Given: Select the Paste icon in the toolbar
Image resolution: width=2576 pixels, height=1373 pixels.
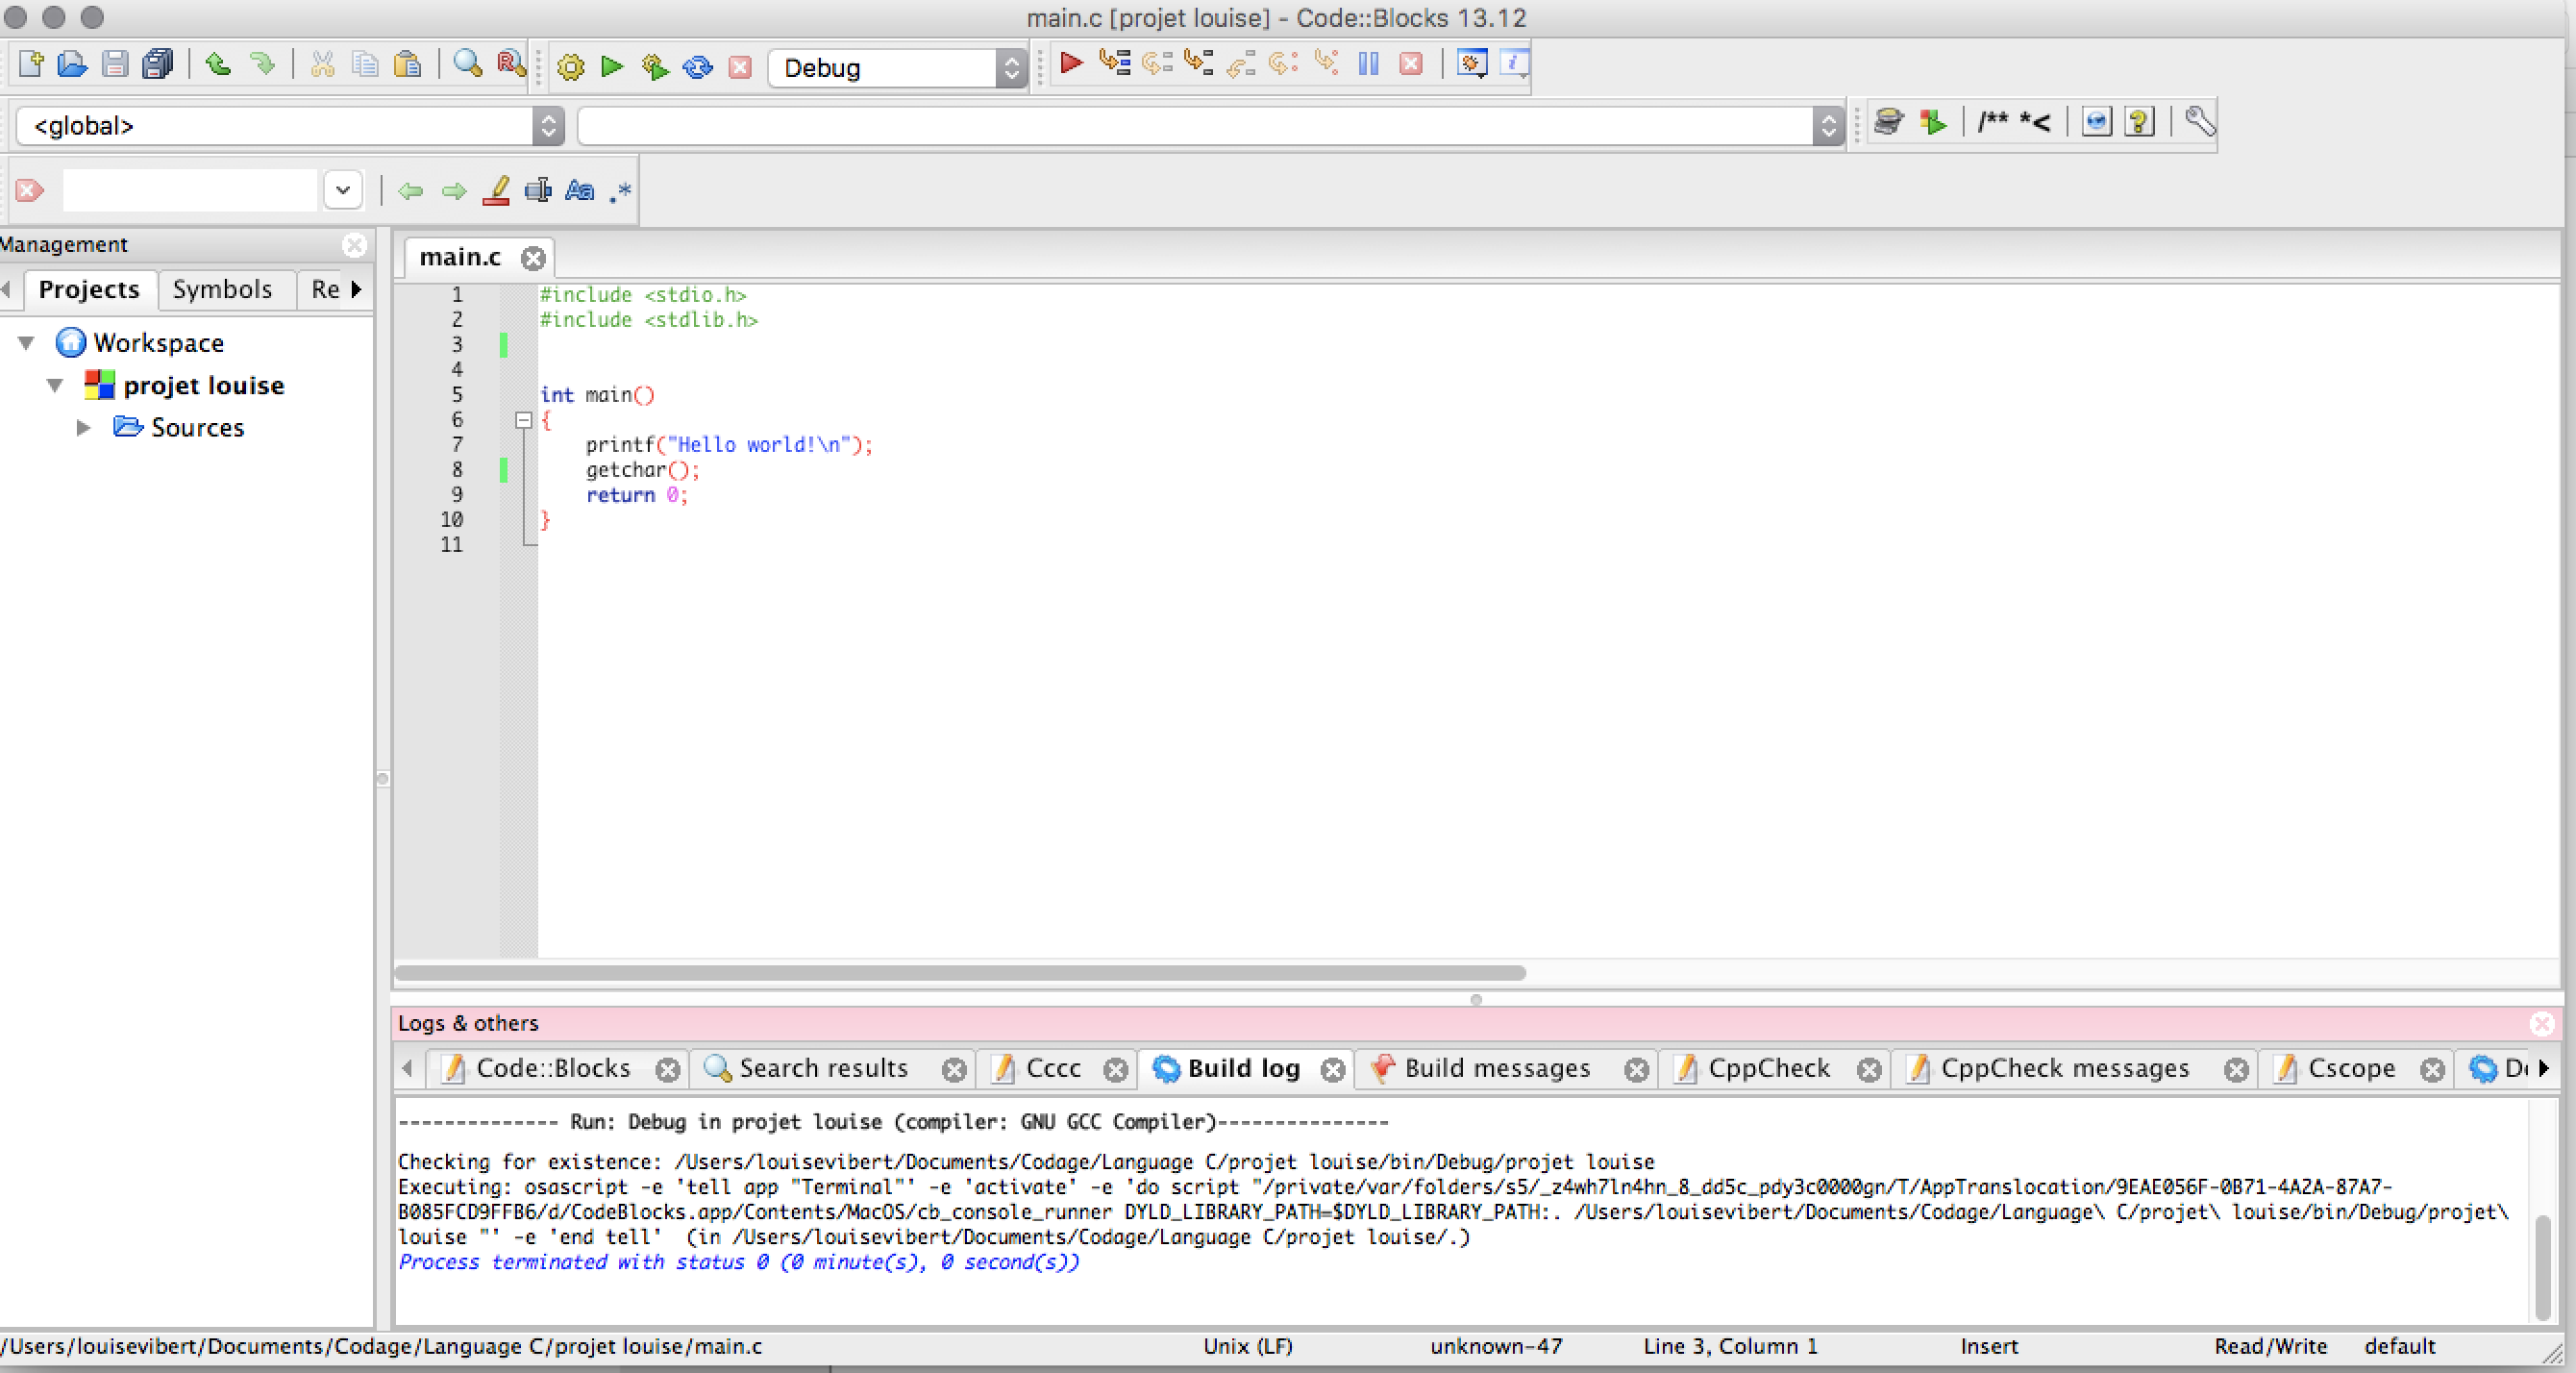Looking at the screenshot, I should [x=408, y=64].
